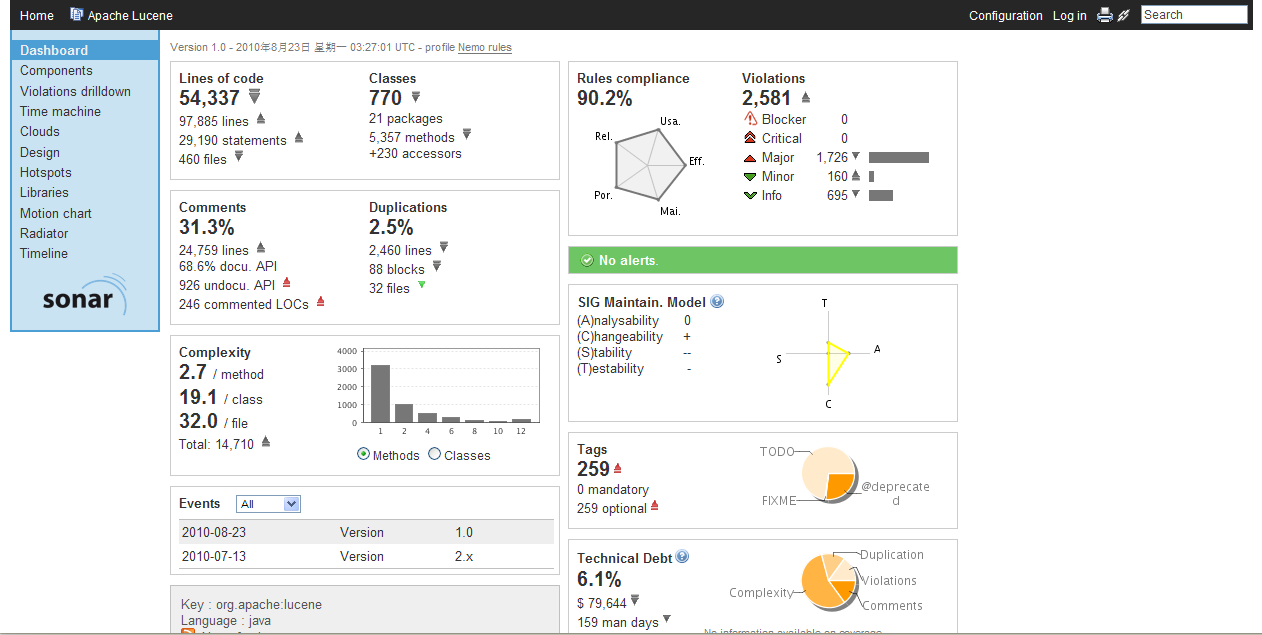Click the printer icon in top bar
This screenshot has width=1262, height=635.
click(x=1104, y=15)
